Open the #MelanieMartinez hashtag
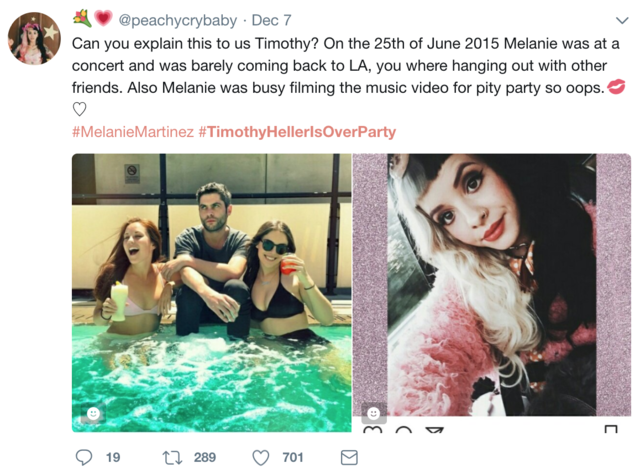The image size is (640, 474). coord(132,132)
